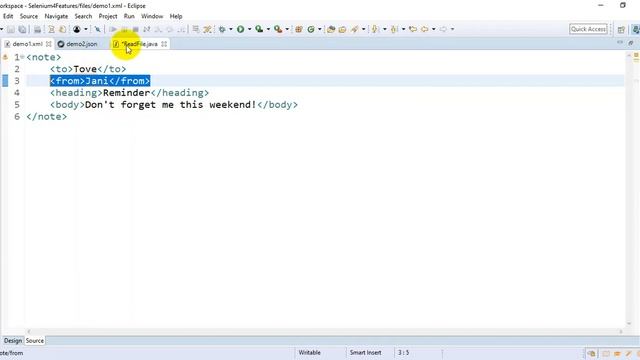This screenshot has width=640, height=360.
Task: Open the Window menu
Action: point(152,16)
